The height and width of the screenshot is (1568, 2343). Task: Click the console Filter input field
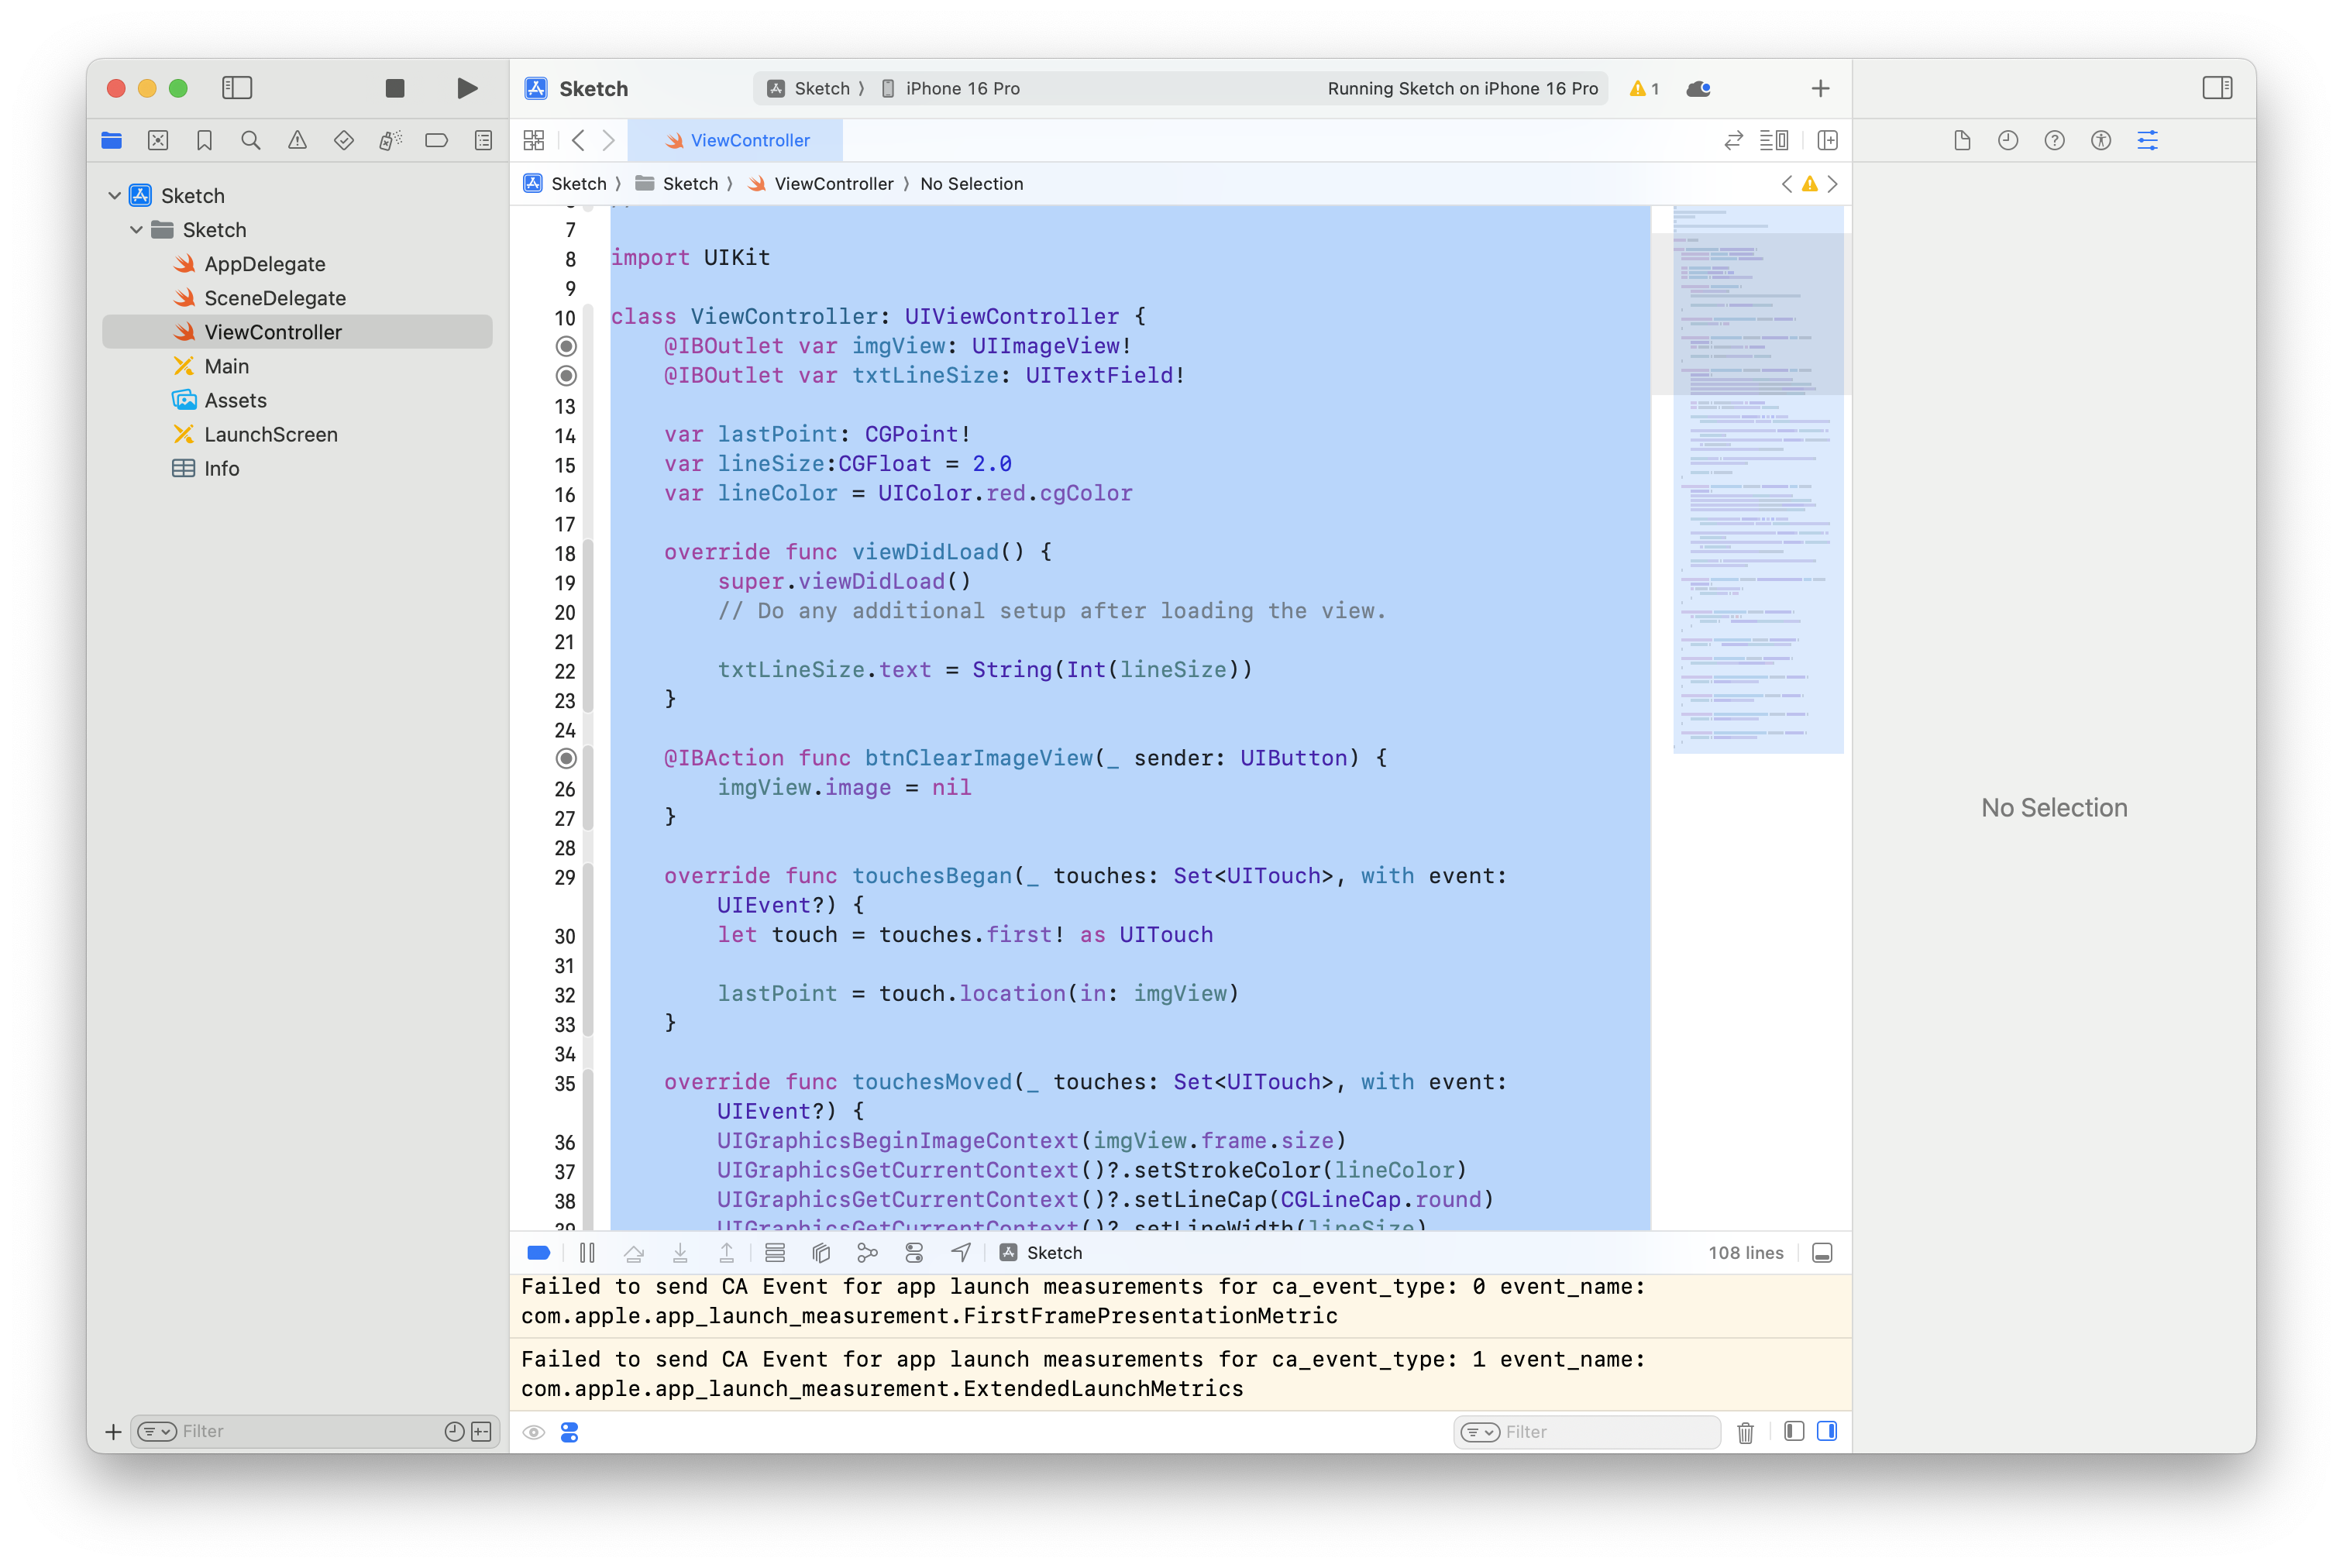(1605, 1432)
